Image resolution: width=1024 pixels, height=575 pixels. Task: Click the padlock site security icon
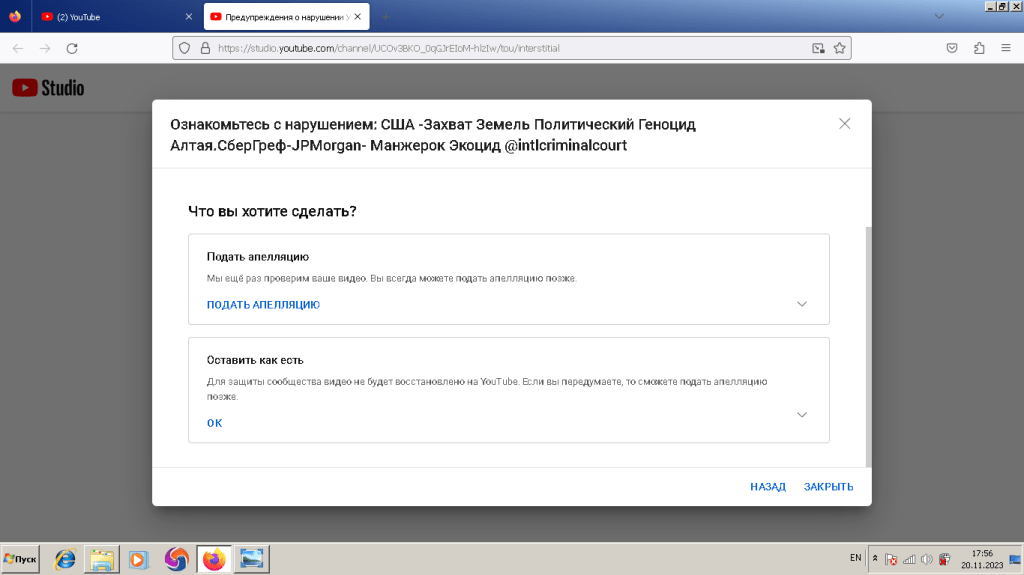(x=205, y=48)
